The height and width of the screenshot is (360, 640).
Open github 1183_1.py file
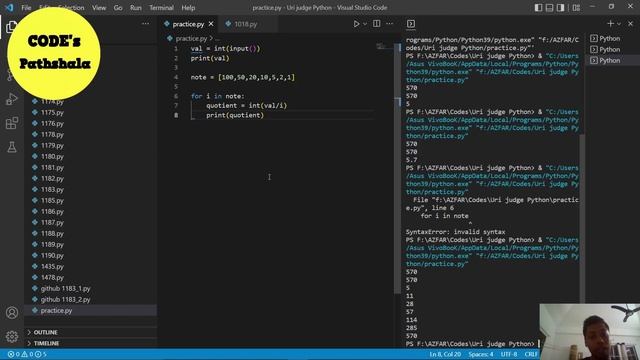tap(65, 289)
